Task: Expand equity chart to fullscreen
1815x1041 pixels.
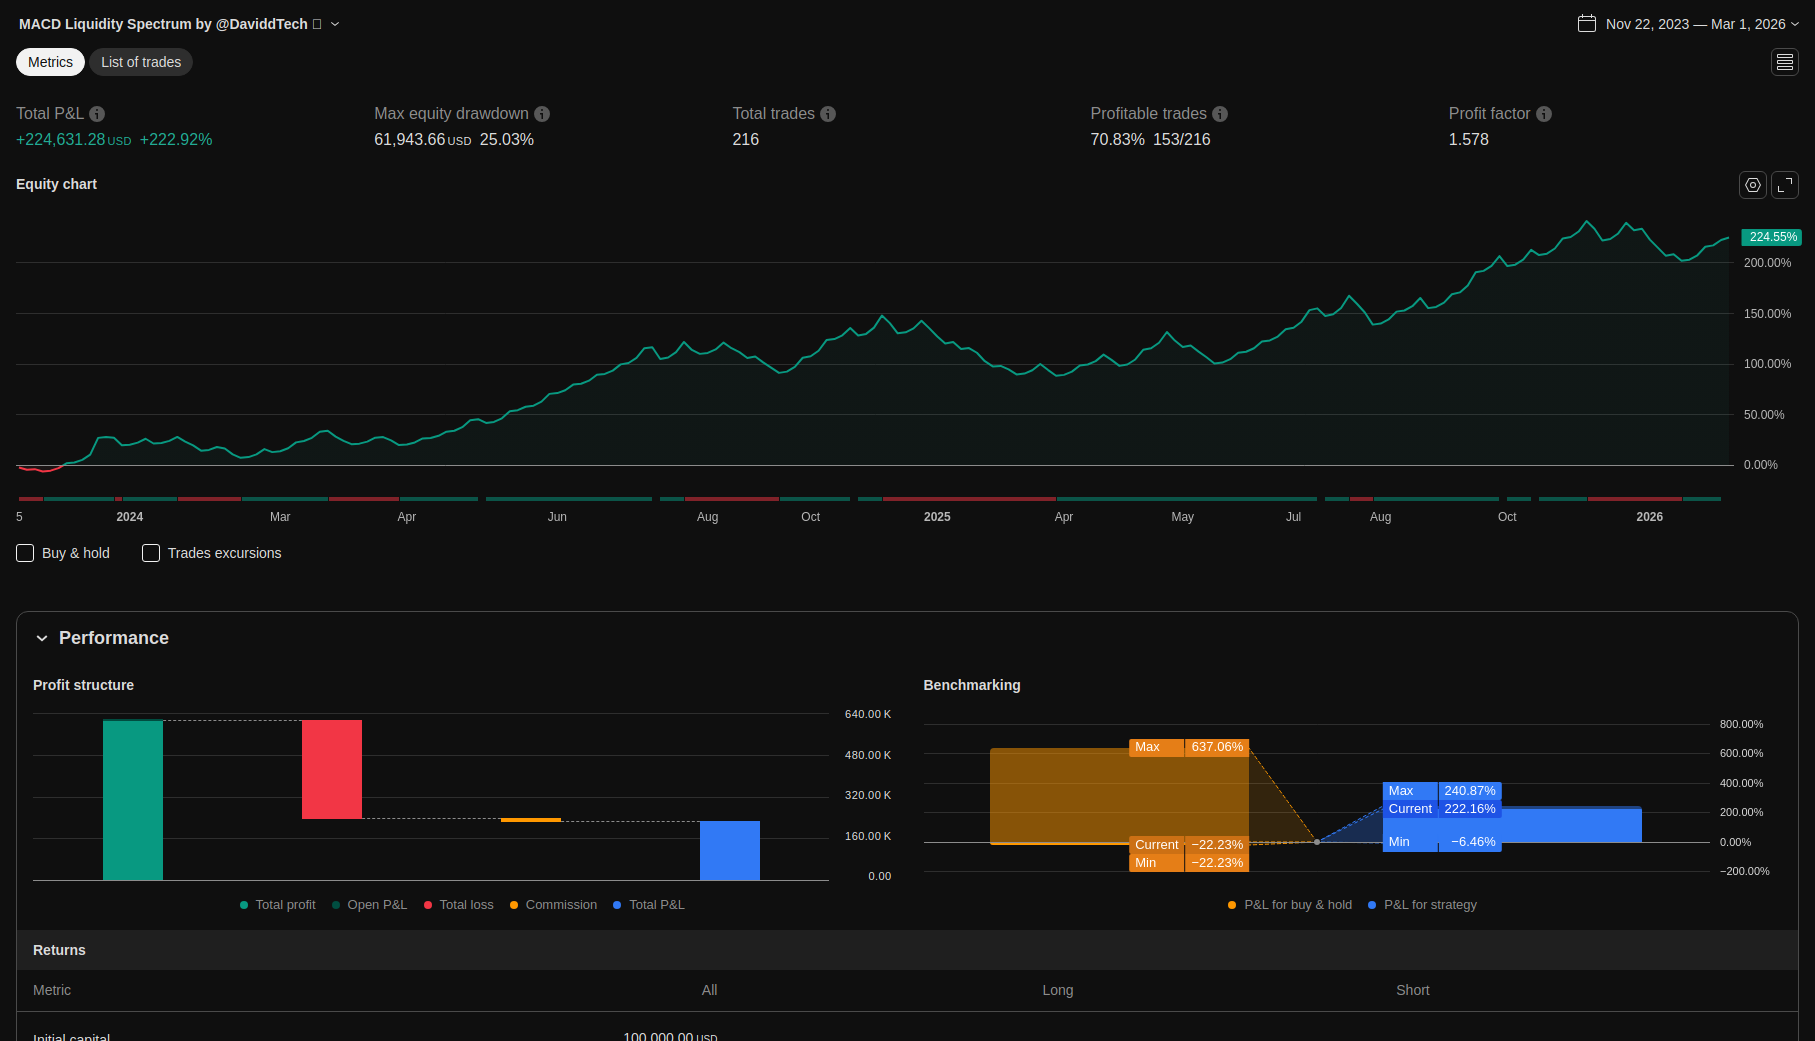Action: [1785, 185]
